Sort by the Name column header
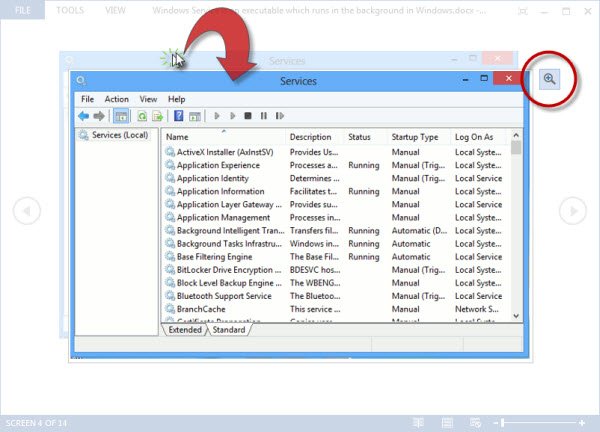This screenshot has height=432, width=600. 223,137
